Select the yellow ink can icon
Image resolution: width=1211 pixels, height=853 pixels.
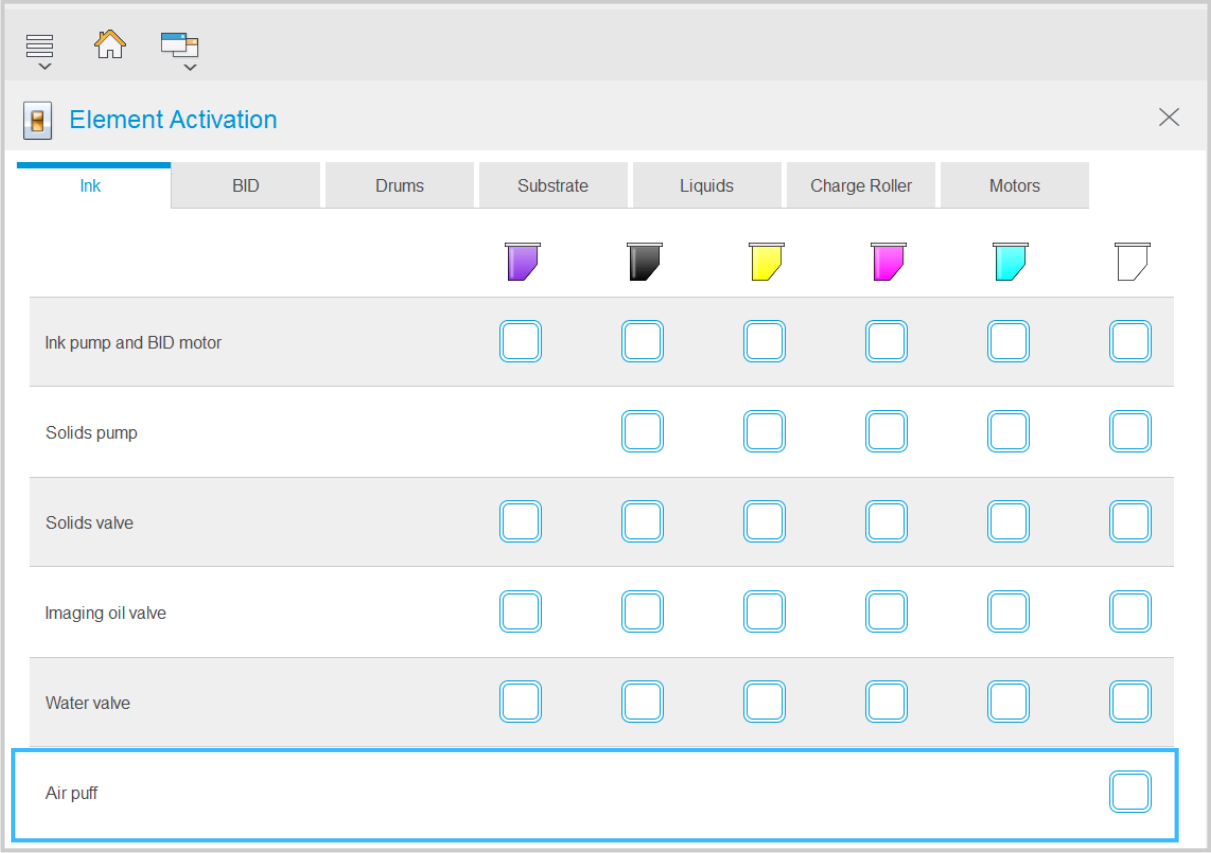tap(766, 261)
